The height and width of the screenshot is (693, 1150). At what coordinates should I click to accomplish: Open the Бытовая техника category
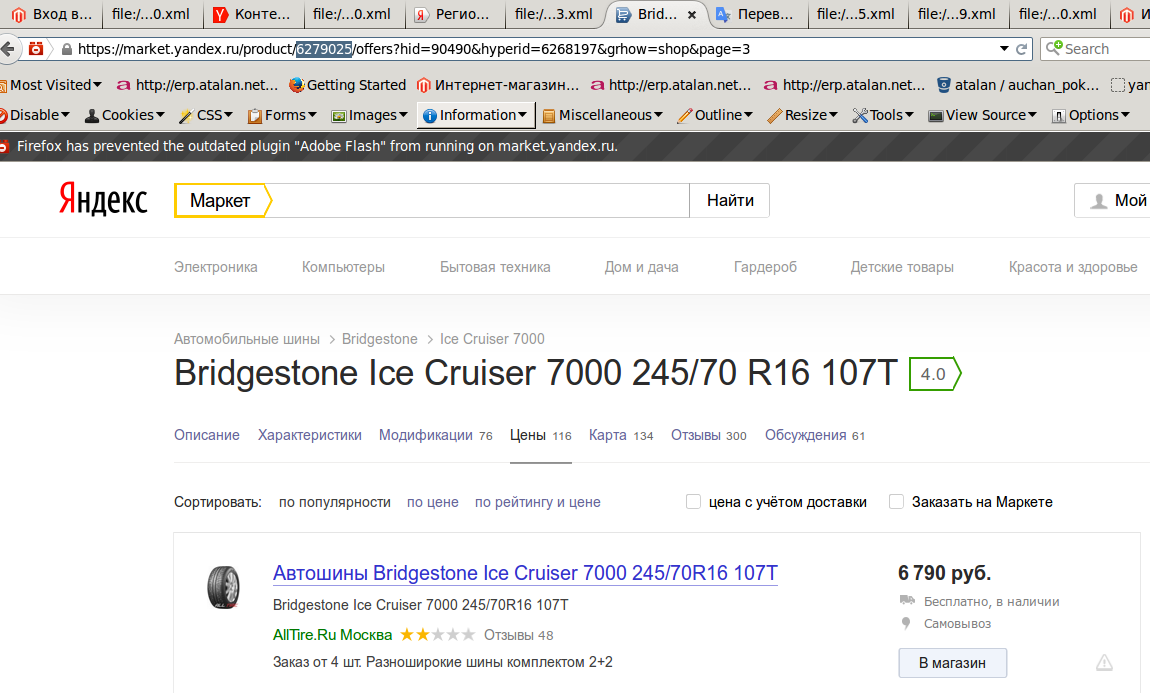(x=495, y=267)
